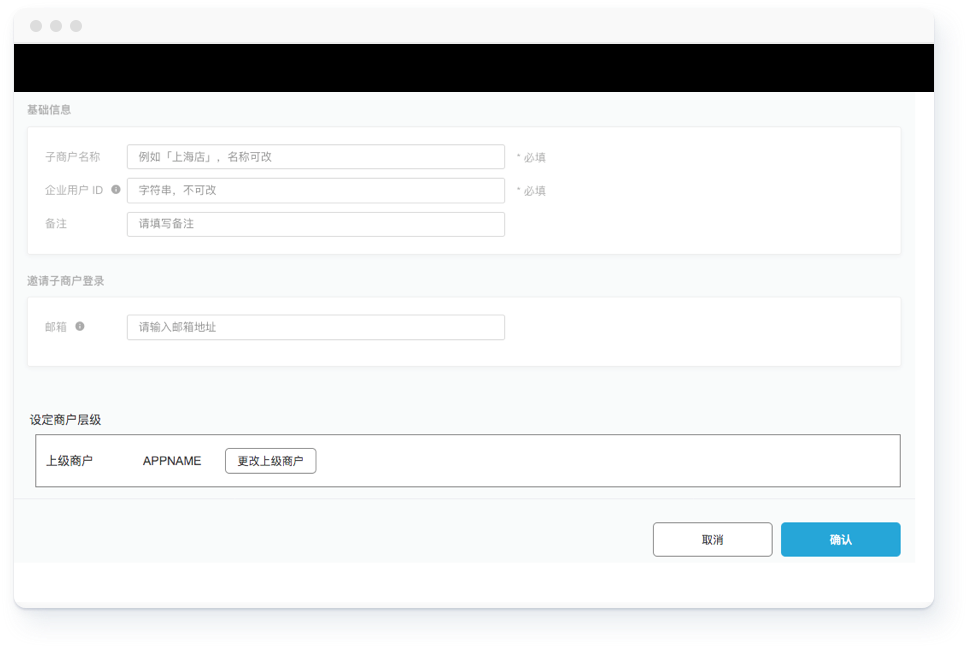Click the info icon next to 邮箱

click(x=80, y=326)
